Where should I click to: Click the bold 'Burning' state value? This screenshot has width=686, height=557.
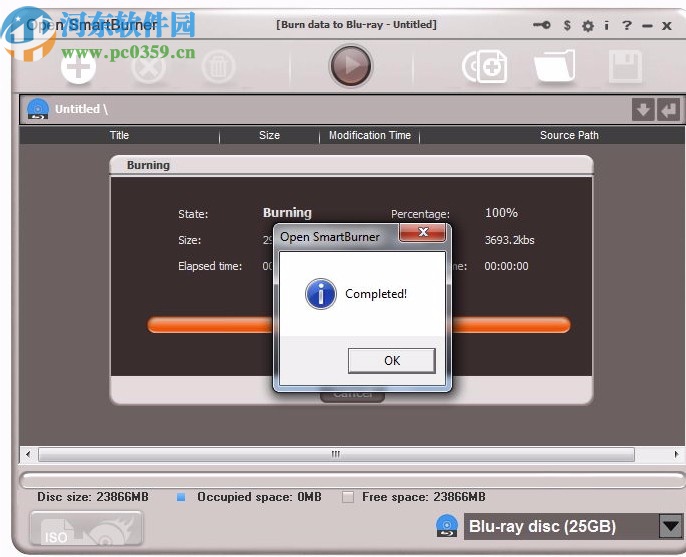(287, 213)
